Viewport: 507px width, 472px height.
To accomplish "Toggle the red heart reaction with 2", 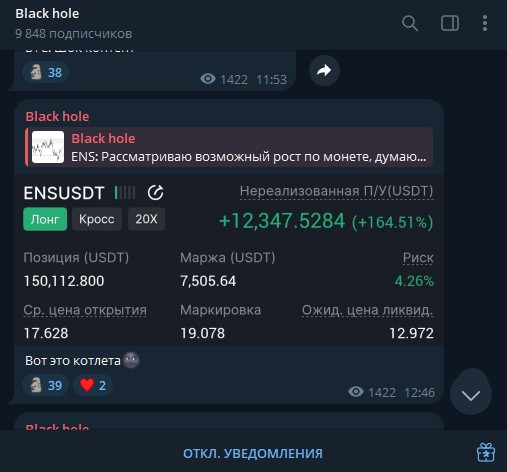I will click(x=93, y=385).
